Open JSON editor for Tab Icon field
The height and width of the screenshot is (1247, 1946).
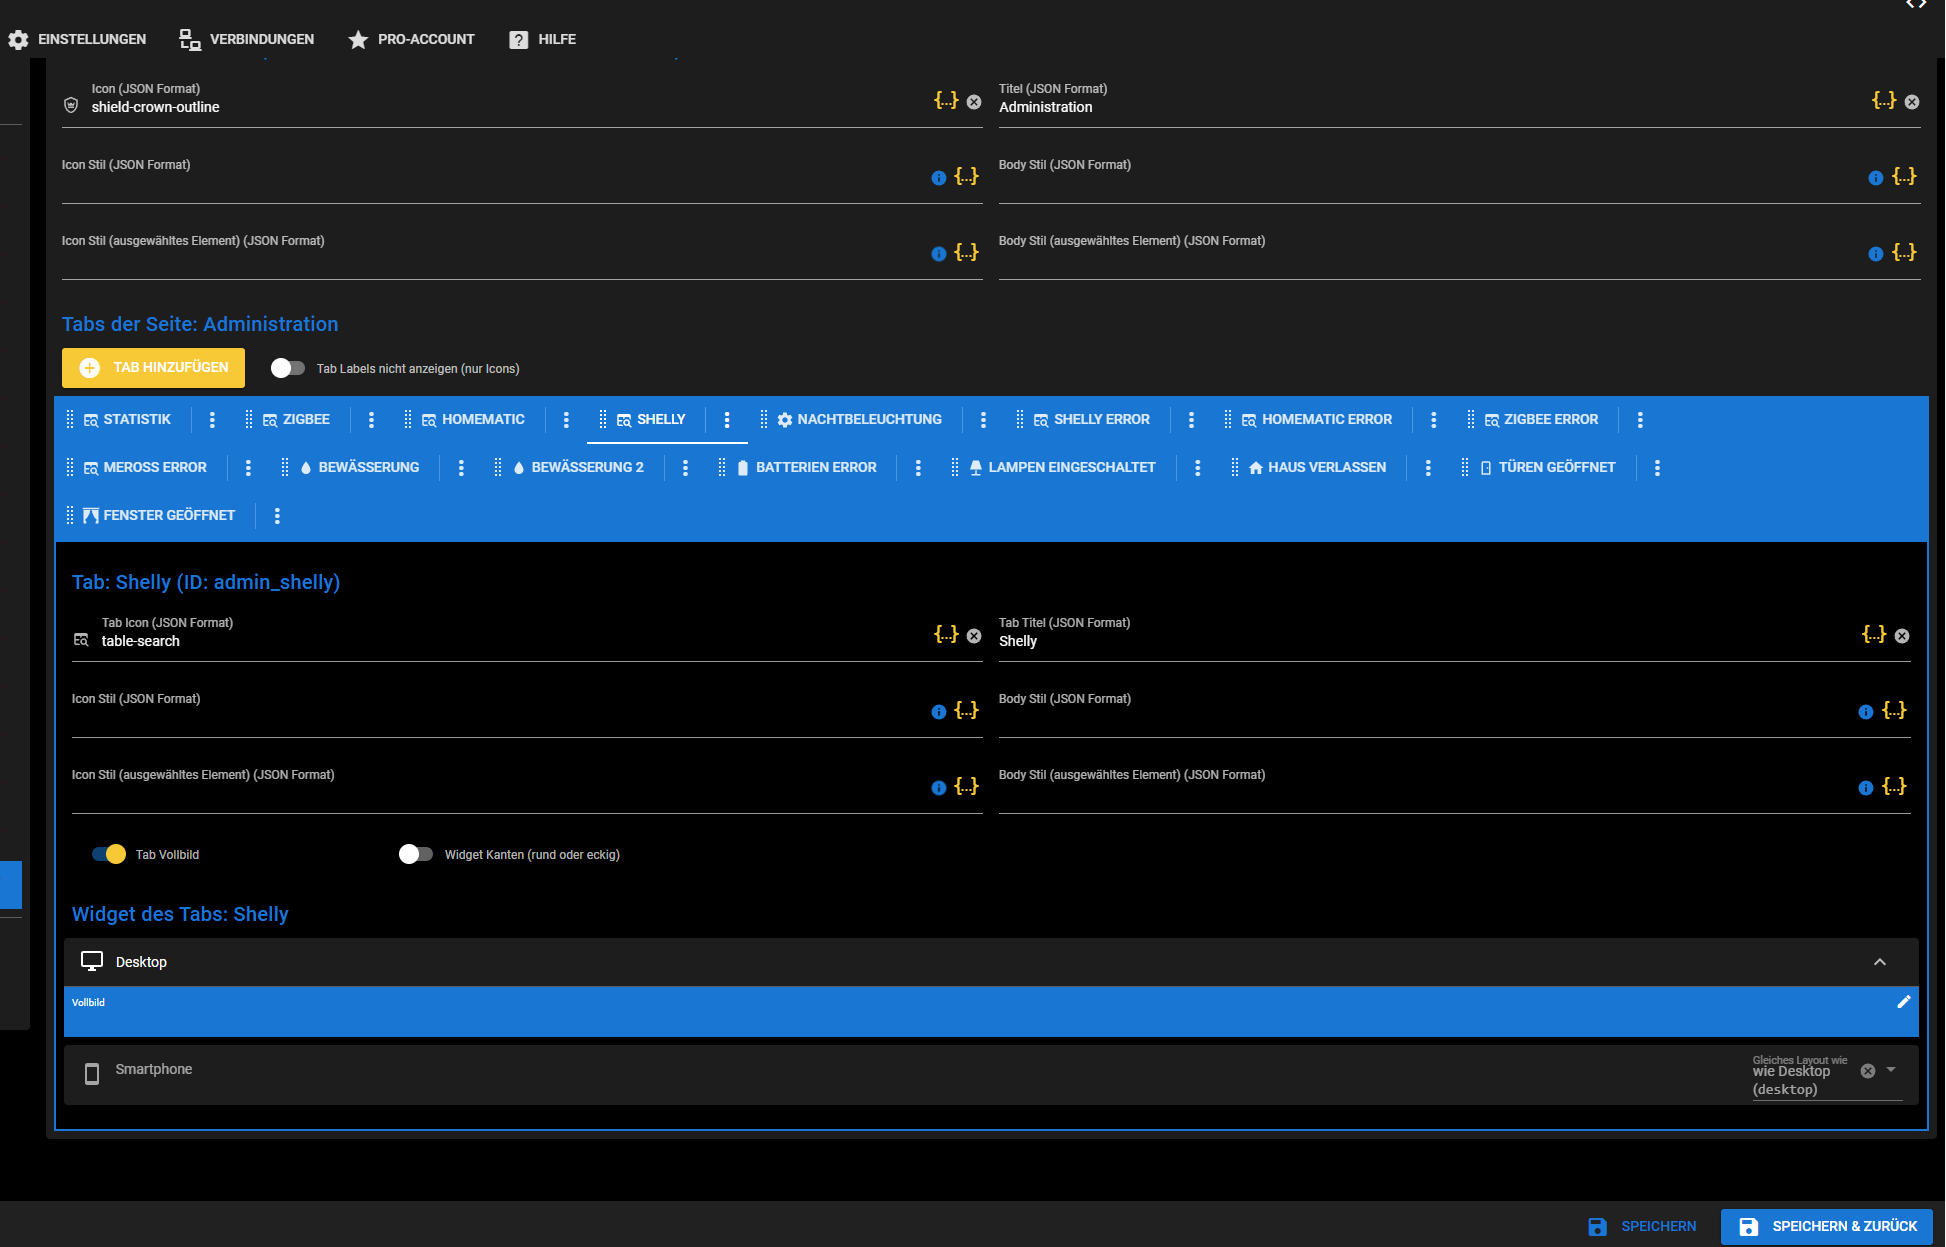tap(946, 634)
